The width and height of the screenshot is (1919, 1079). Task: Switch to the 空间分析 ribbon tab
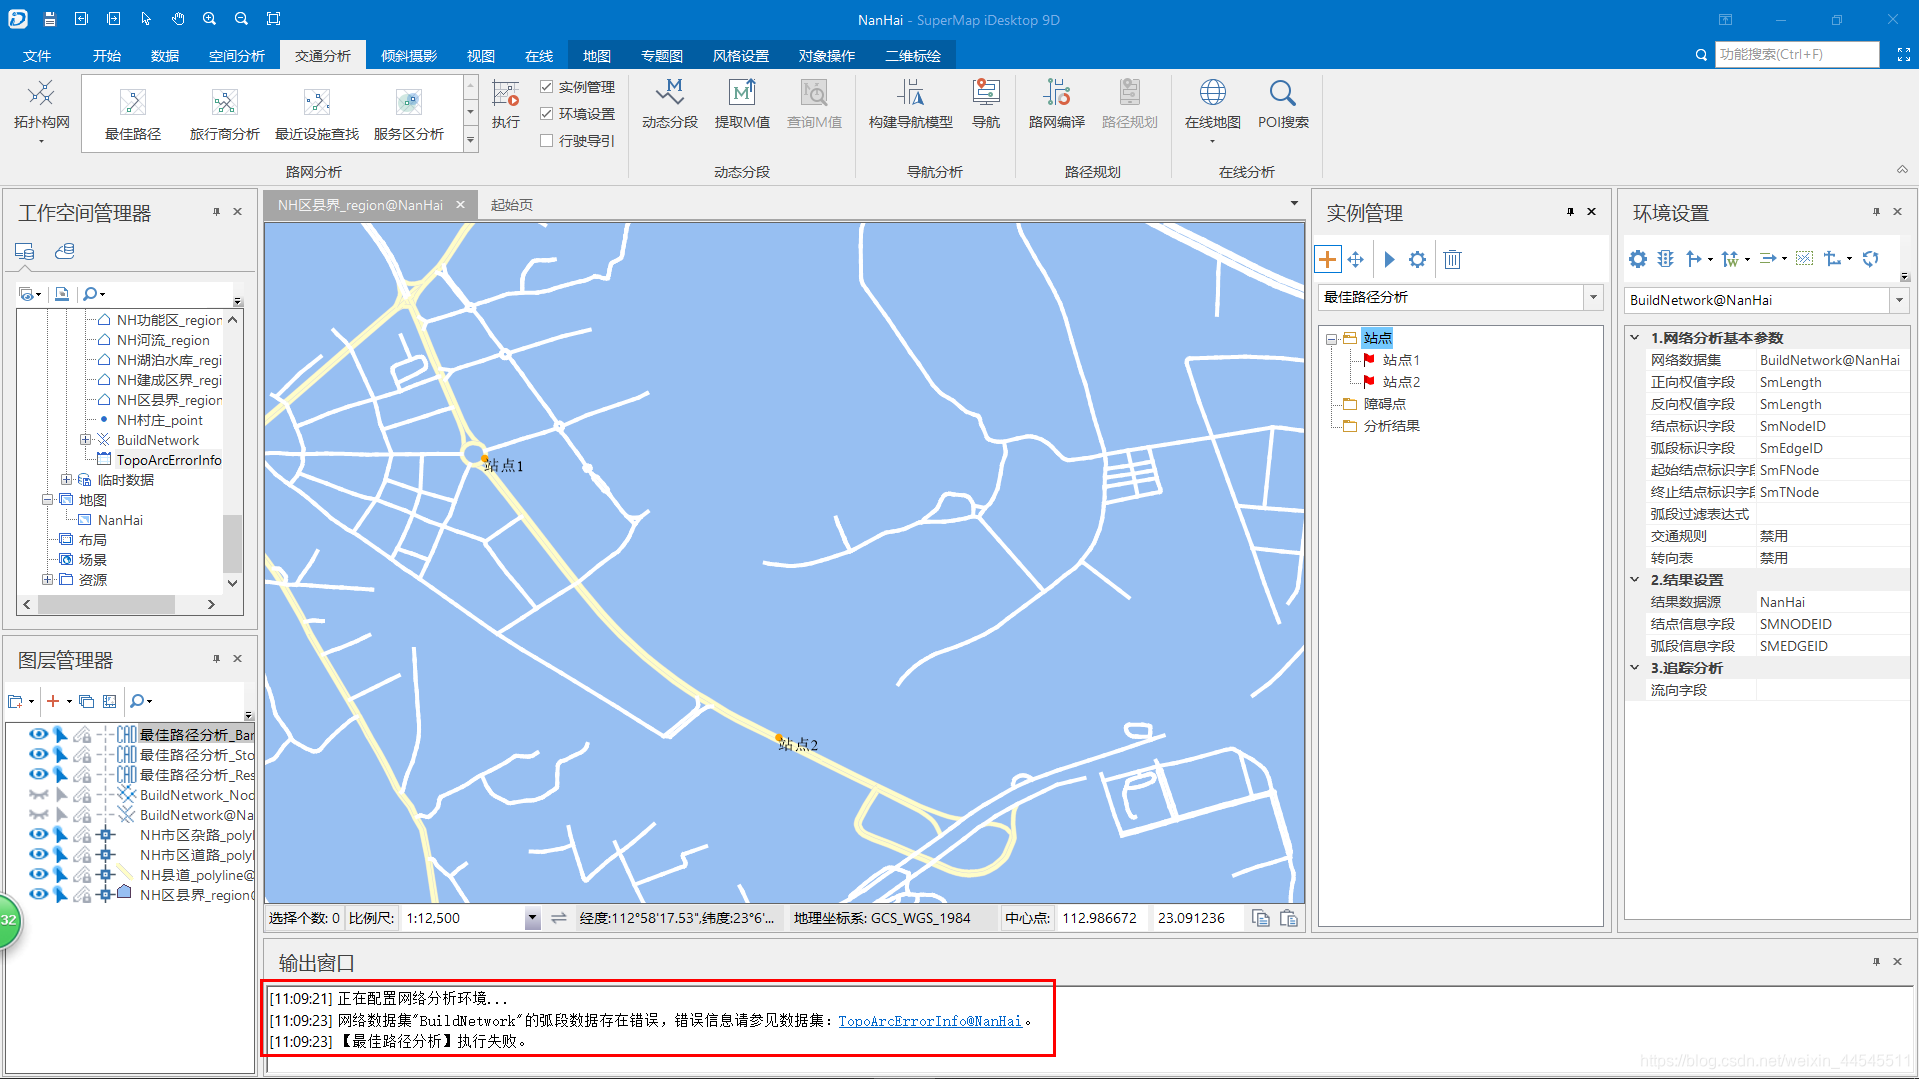237,56
